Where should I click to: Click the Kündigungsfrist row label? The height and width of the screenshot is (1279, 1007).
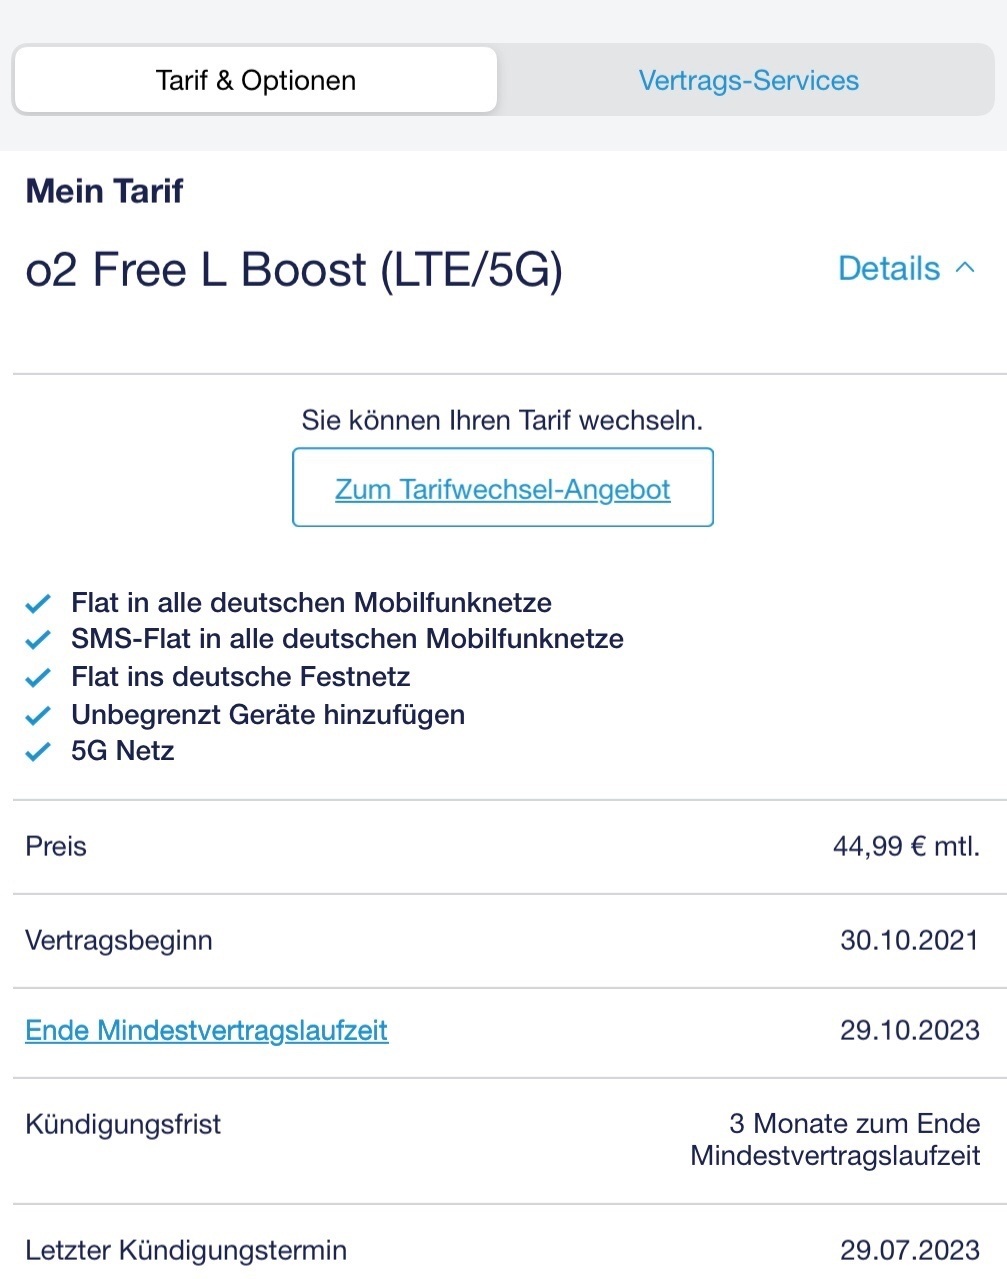point(123,1124)
